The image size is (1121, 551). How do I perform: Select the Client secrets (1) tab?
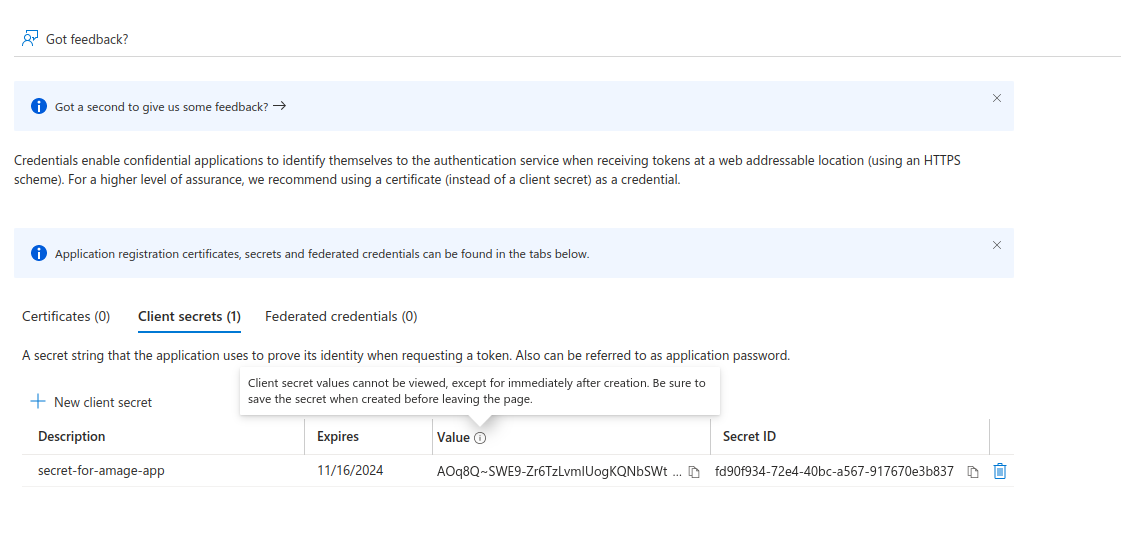[189, 316]
